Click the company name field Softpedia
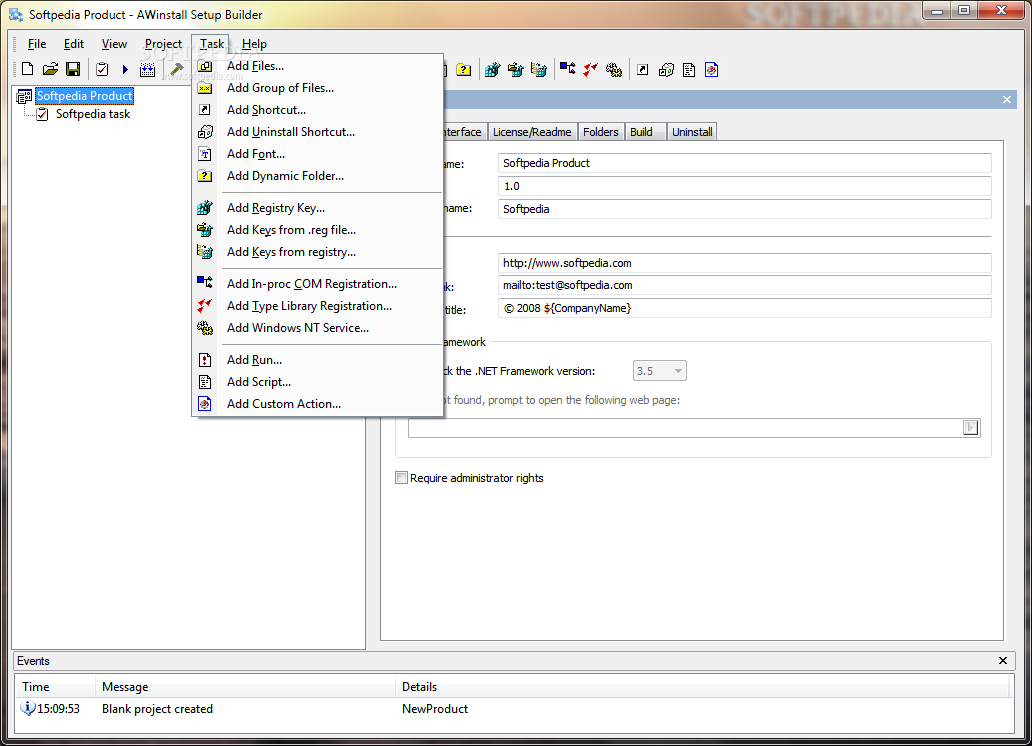The width and height of the screenshot is (1032, 746). [744, 209]
